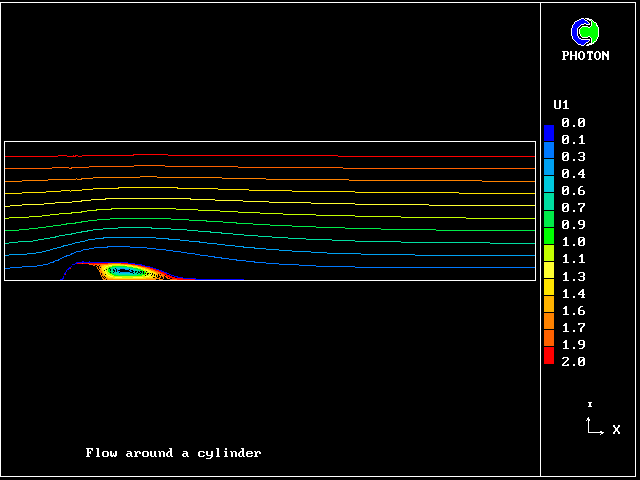640x480 pixels.
Task: Select the 1.4 legend value label
Action: [573, 293]
